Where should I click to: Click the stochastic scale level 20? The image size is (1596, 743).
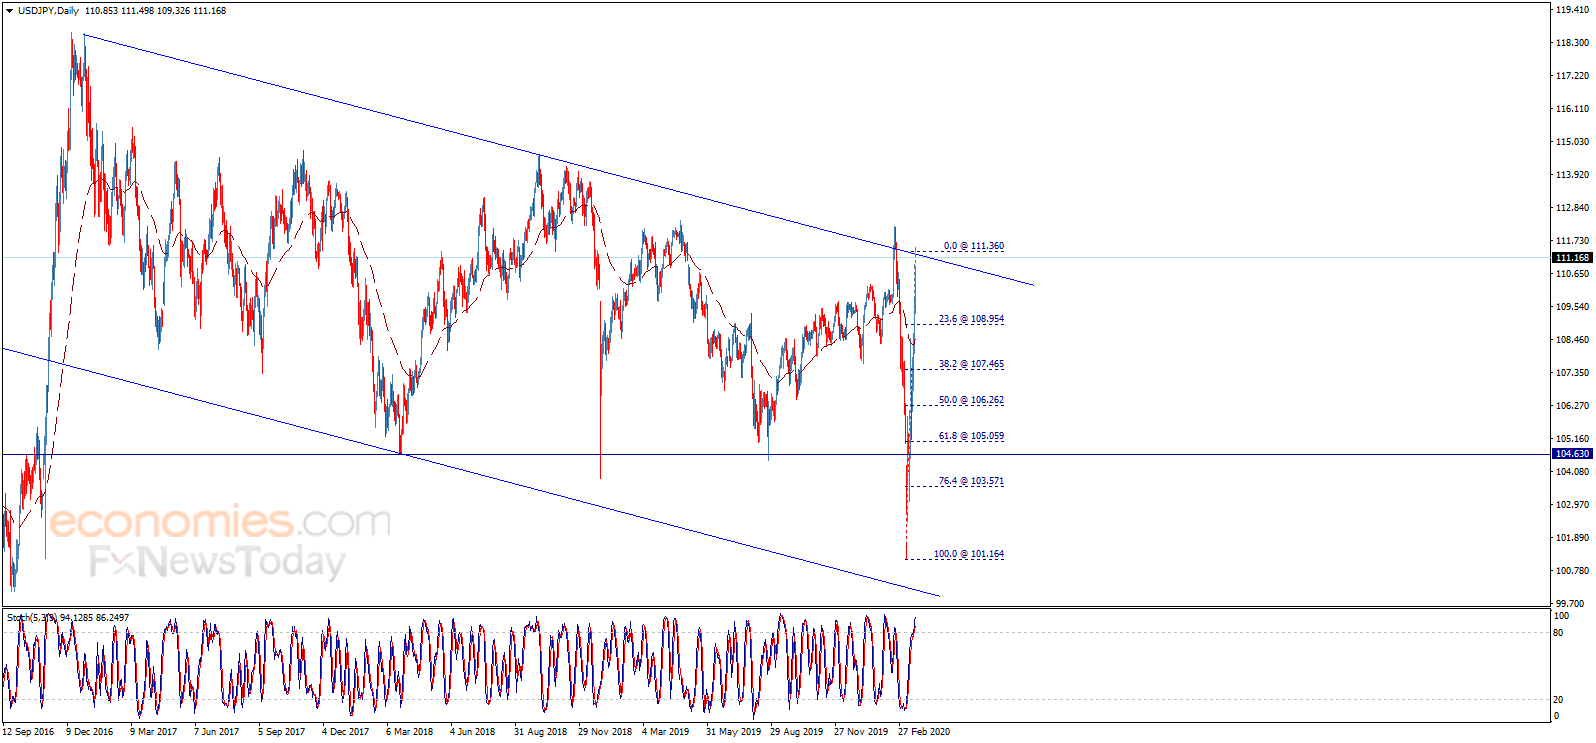(x=1559, y=700)
